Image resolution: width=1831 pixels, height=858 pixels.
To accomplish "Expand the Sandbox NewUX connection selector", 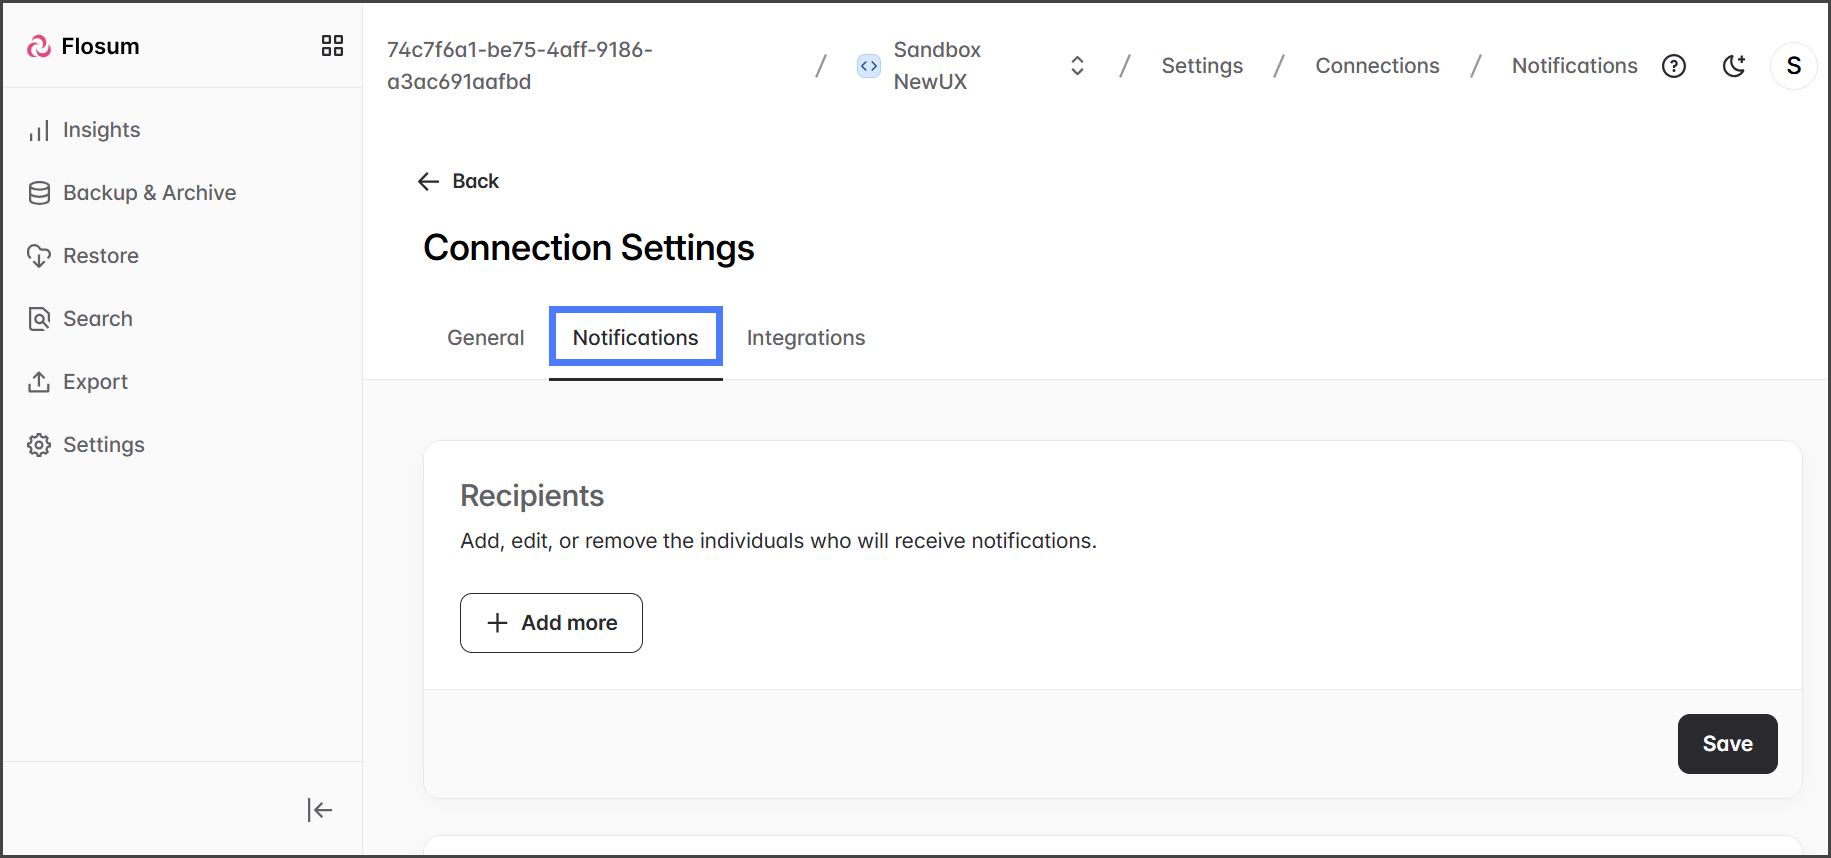I will coord(1077,66).
